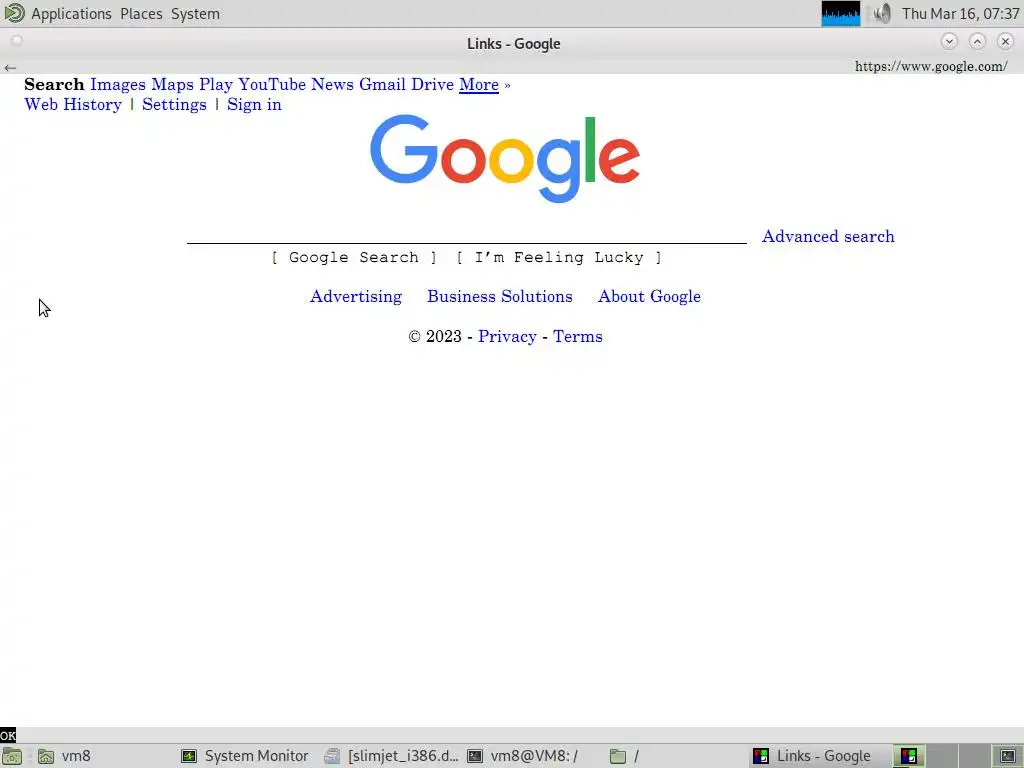Viewport: 1024px width, 768px height.
Task: Expand the More link
Action: [x=479, y=85]
